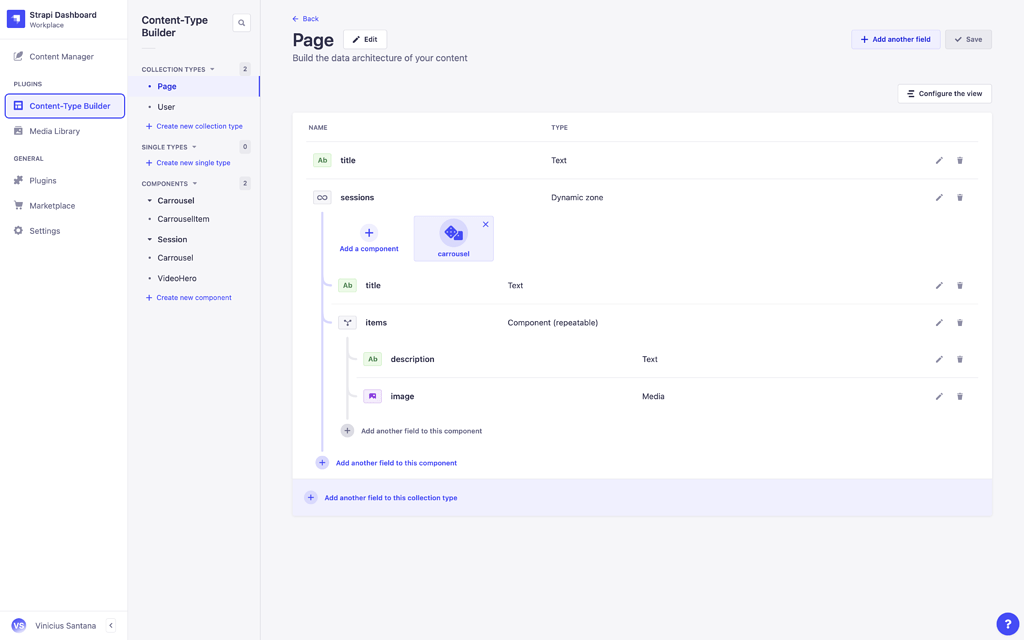Click the plus icon to add a component
This screenshot has height=640, width=1024.
coord(369,233)
